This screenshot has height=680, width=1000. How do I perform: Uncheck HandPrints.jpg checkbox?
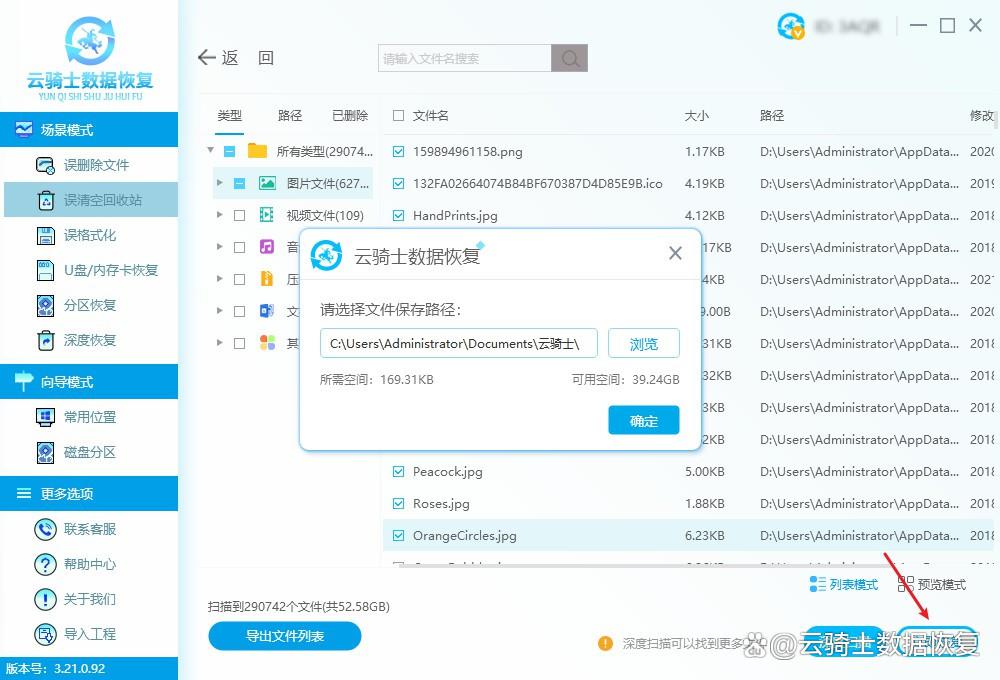399,216
